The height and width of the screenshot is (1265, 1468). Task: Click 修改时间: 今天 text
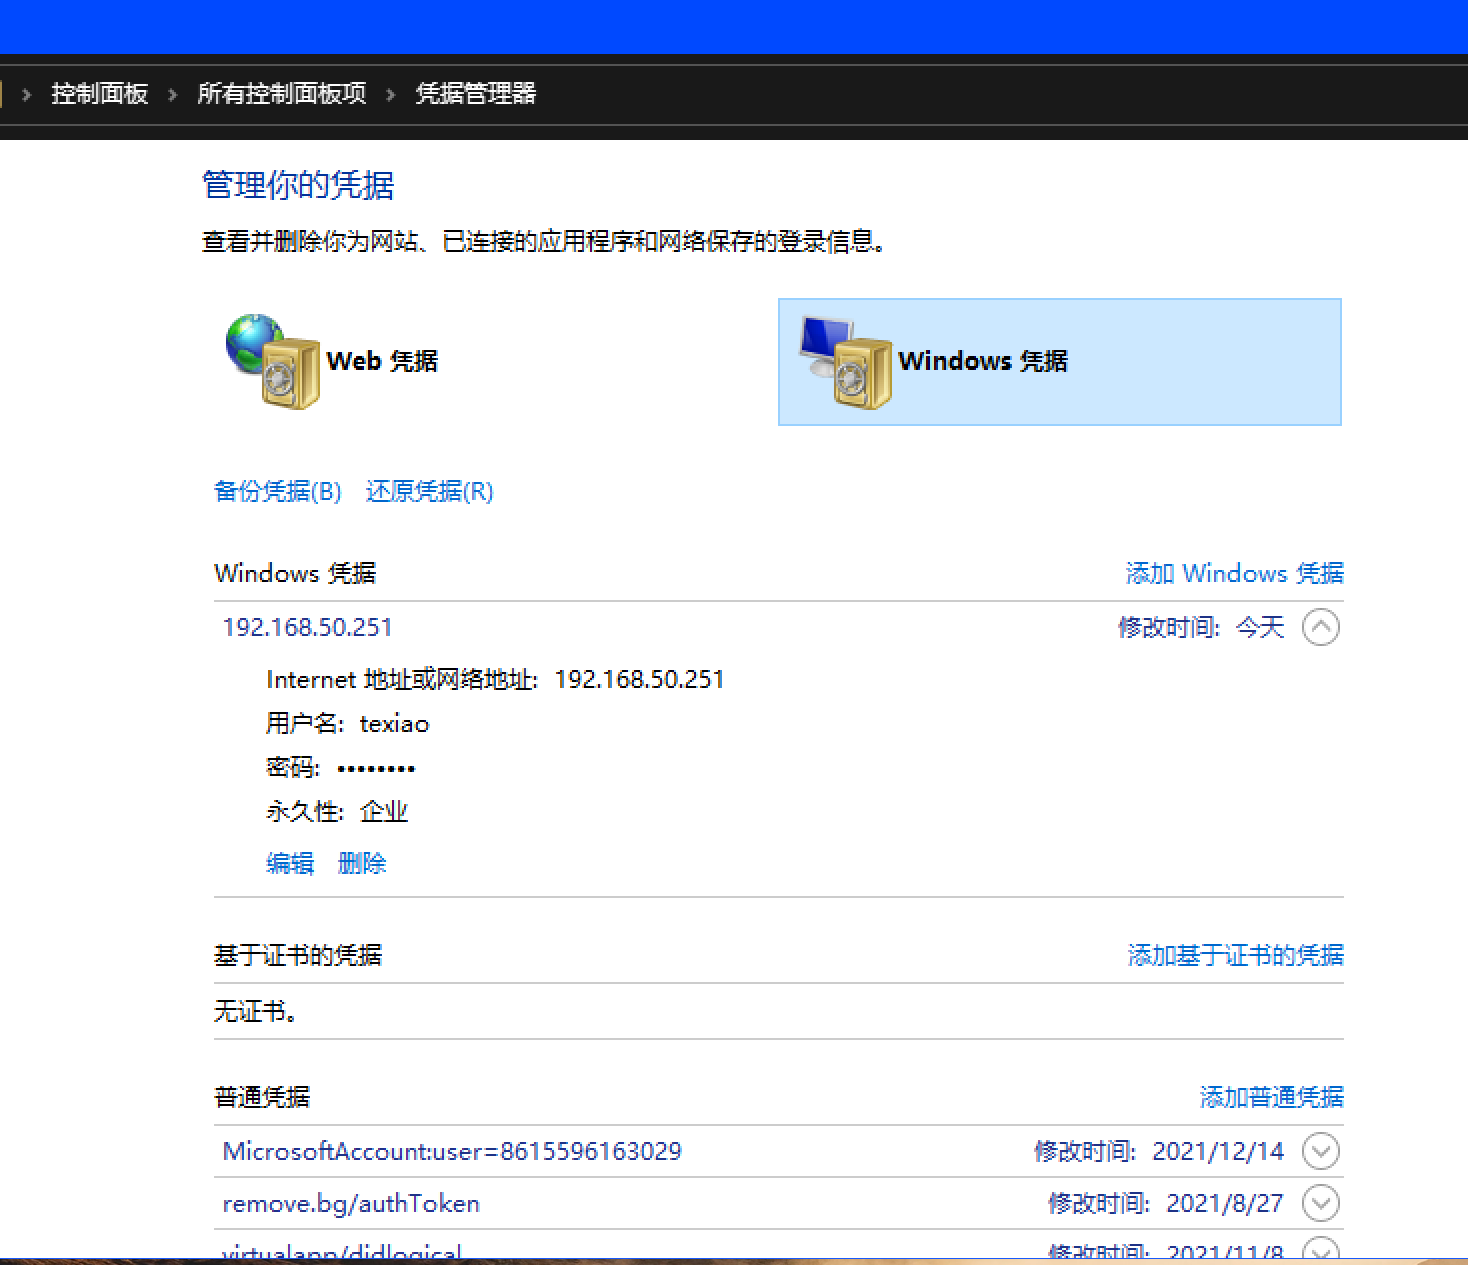[x=1201, y=627]
